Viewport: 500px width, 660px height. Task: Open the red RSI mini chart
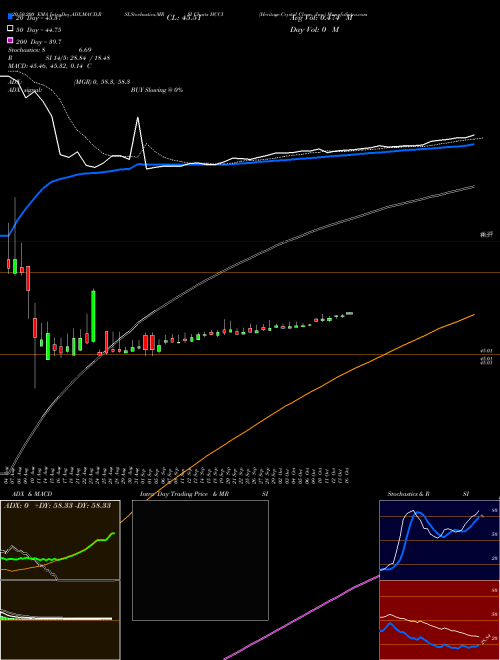439,620
